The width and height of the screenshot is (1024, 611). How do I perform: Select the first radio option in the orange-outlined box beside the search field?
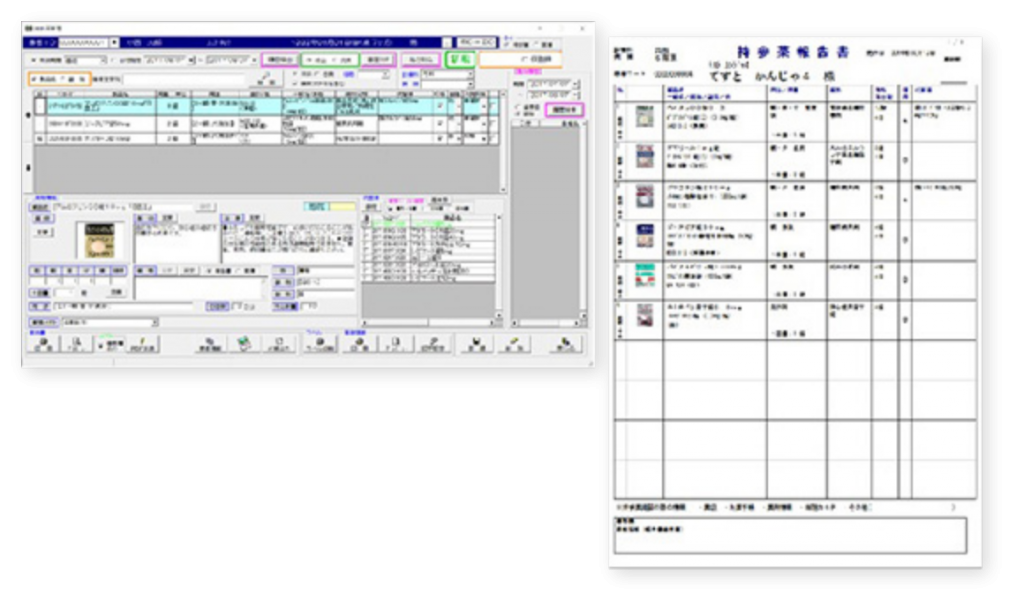pos(35,79)
